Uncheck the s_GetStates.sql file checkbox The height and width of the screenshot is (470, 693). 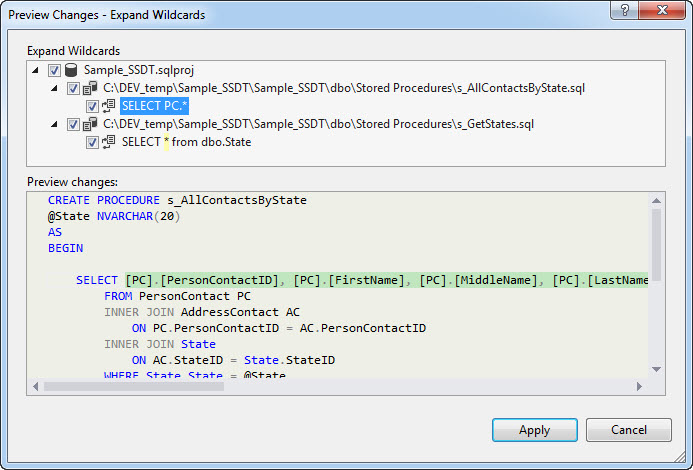pos(73,125)
